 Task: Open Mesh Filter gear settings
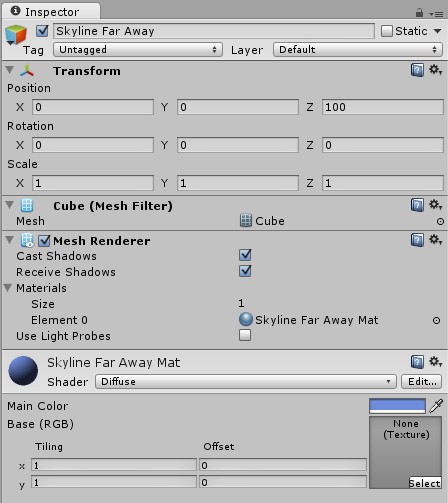435,205
